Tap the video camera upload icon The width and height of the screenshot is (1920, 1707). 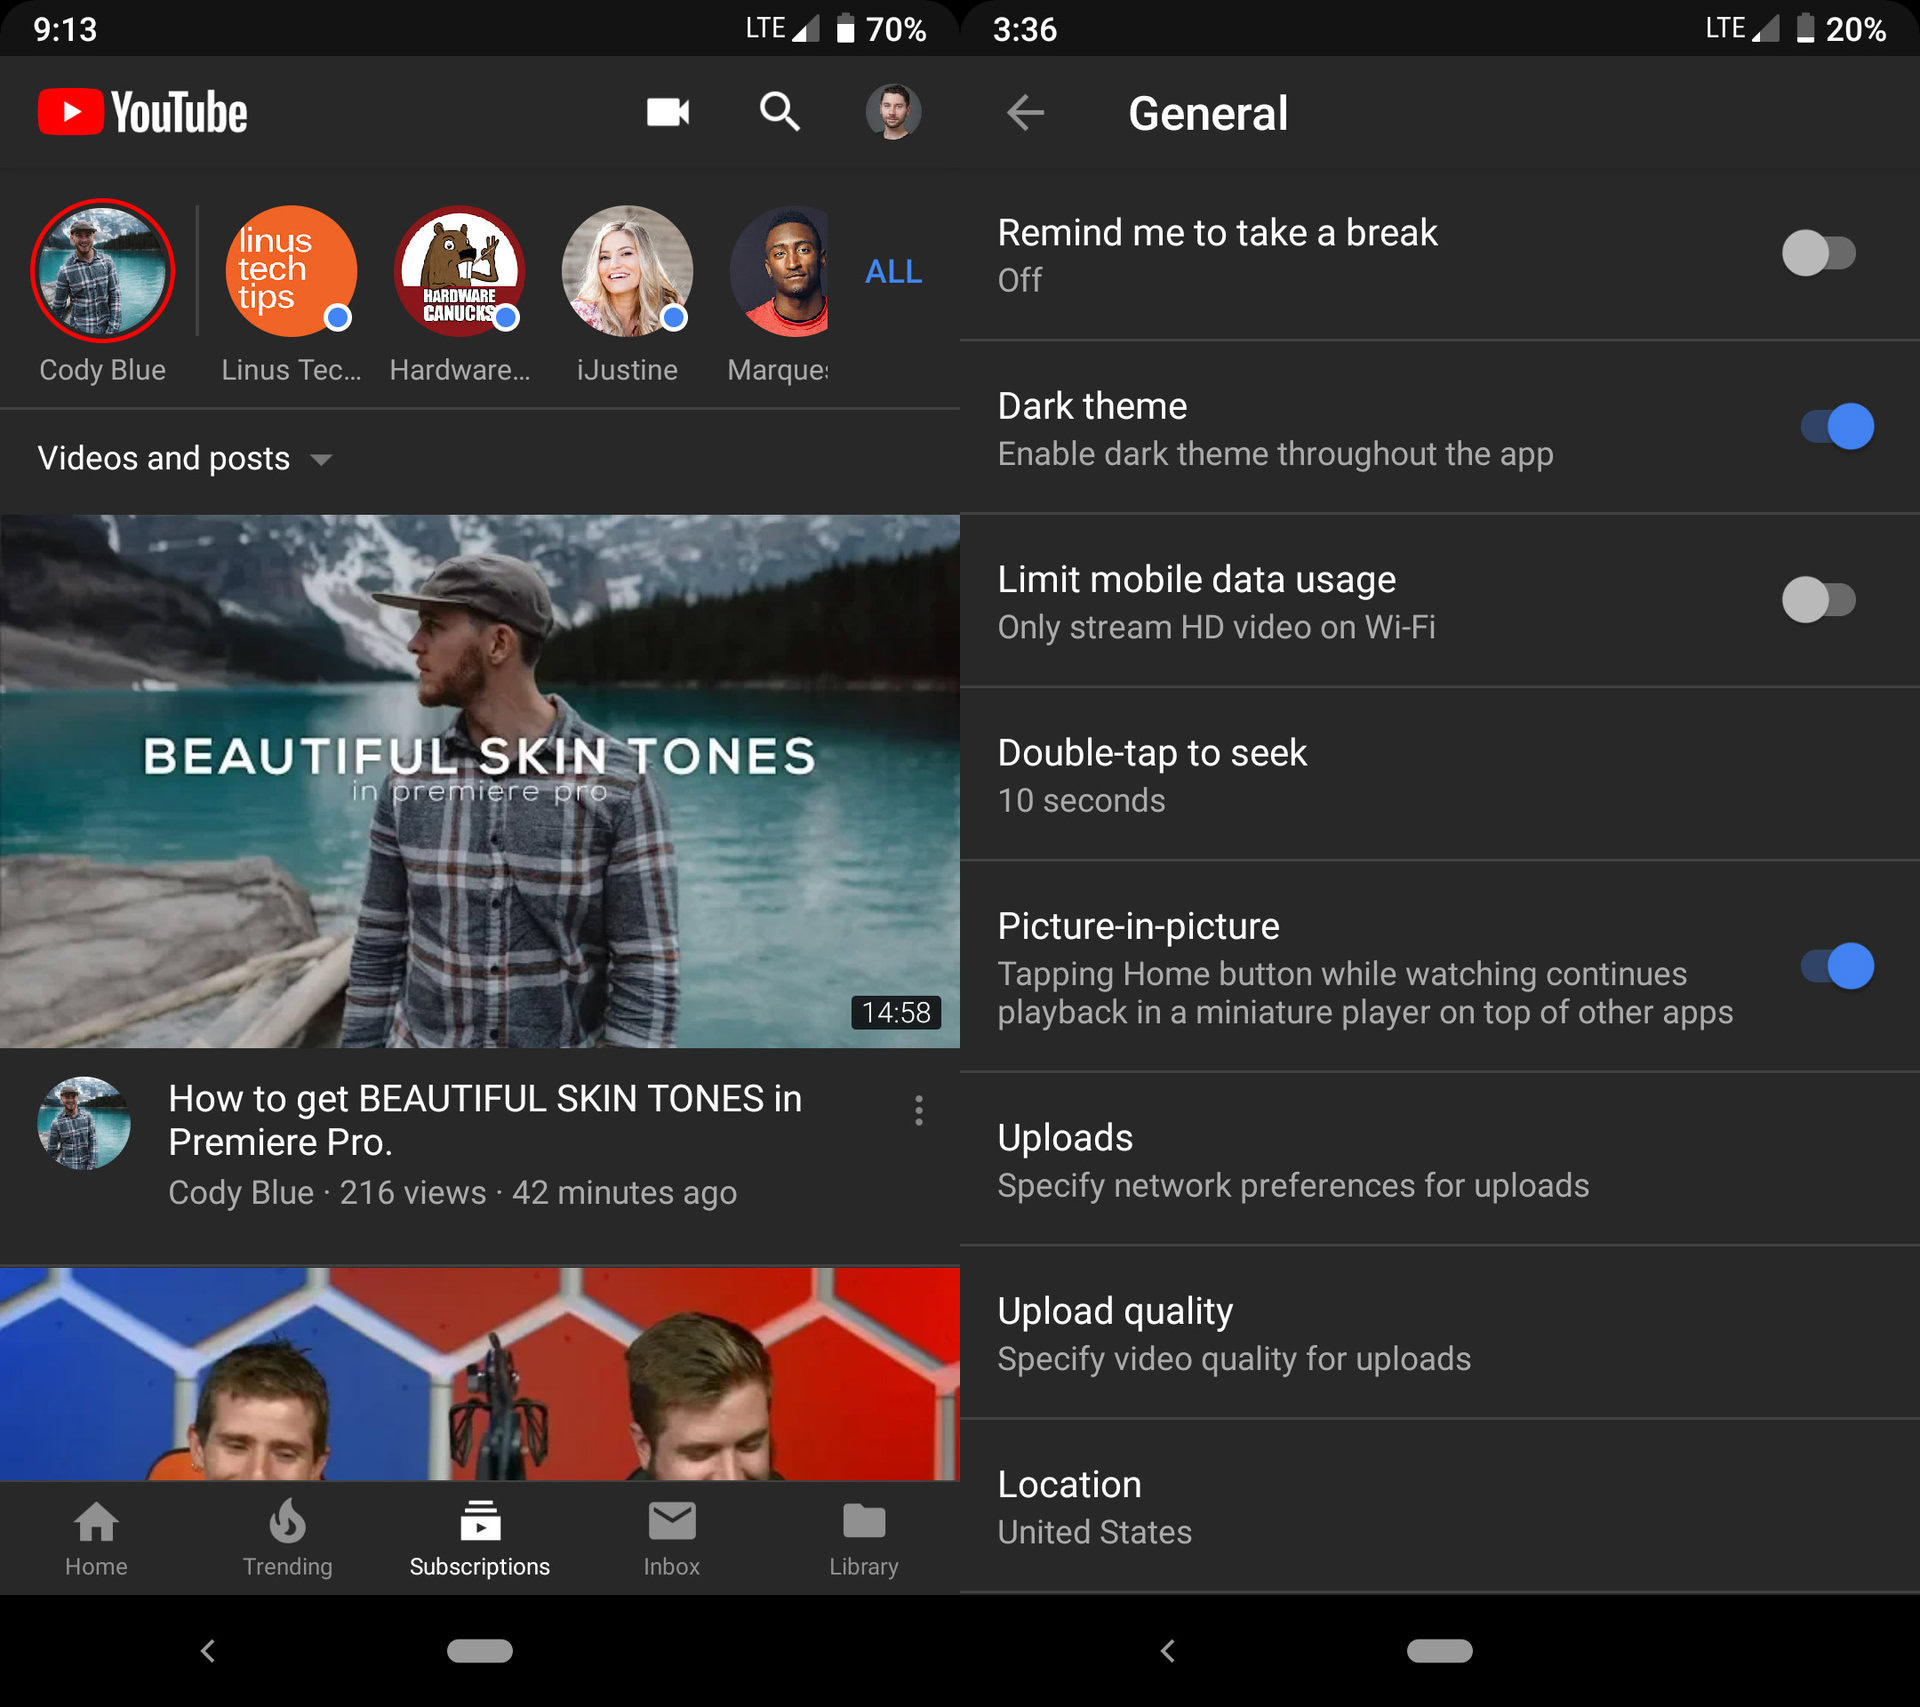(667, 112)
